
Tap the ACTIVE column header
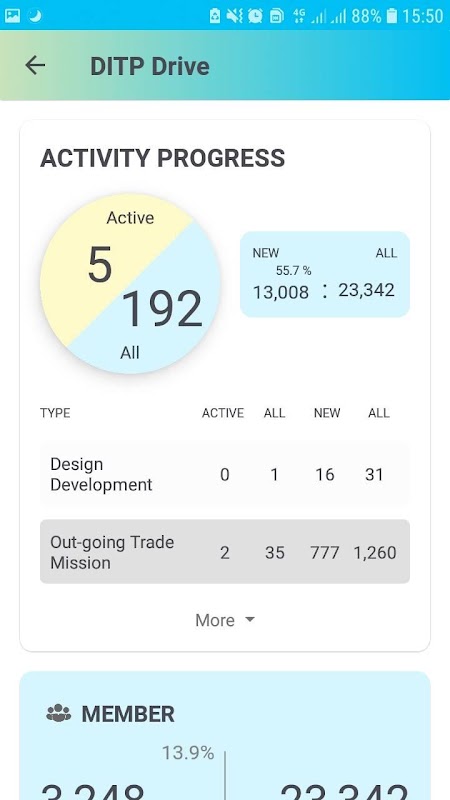(222, 413)
